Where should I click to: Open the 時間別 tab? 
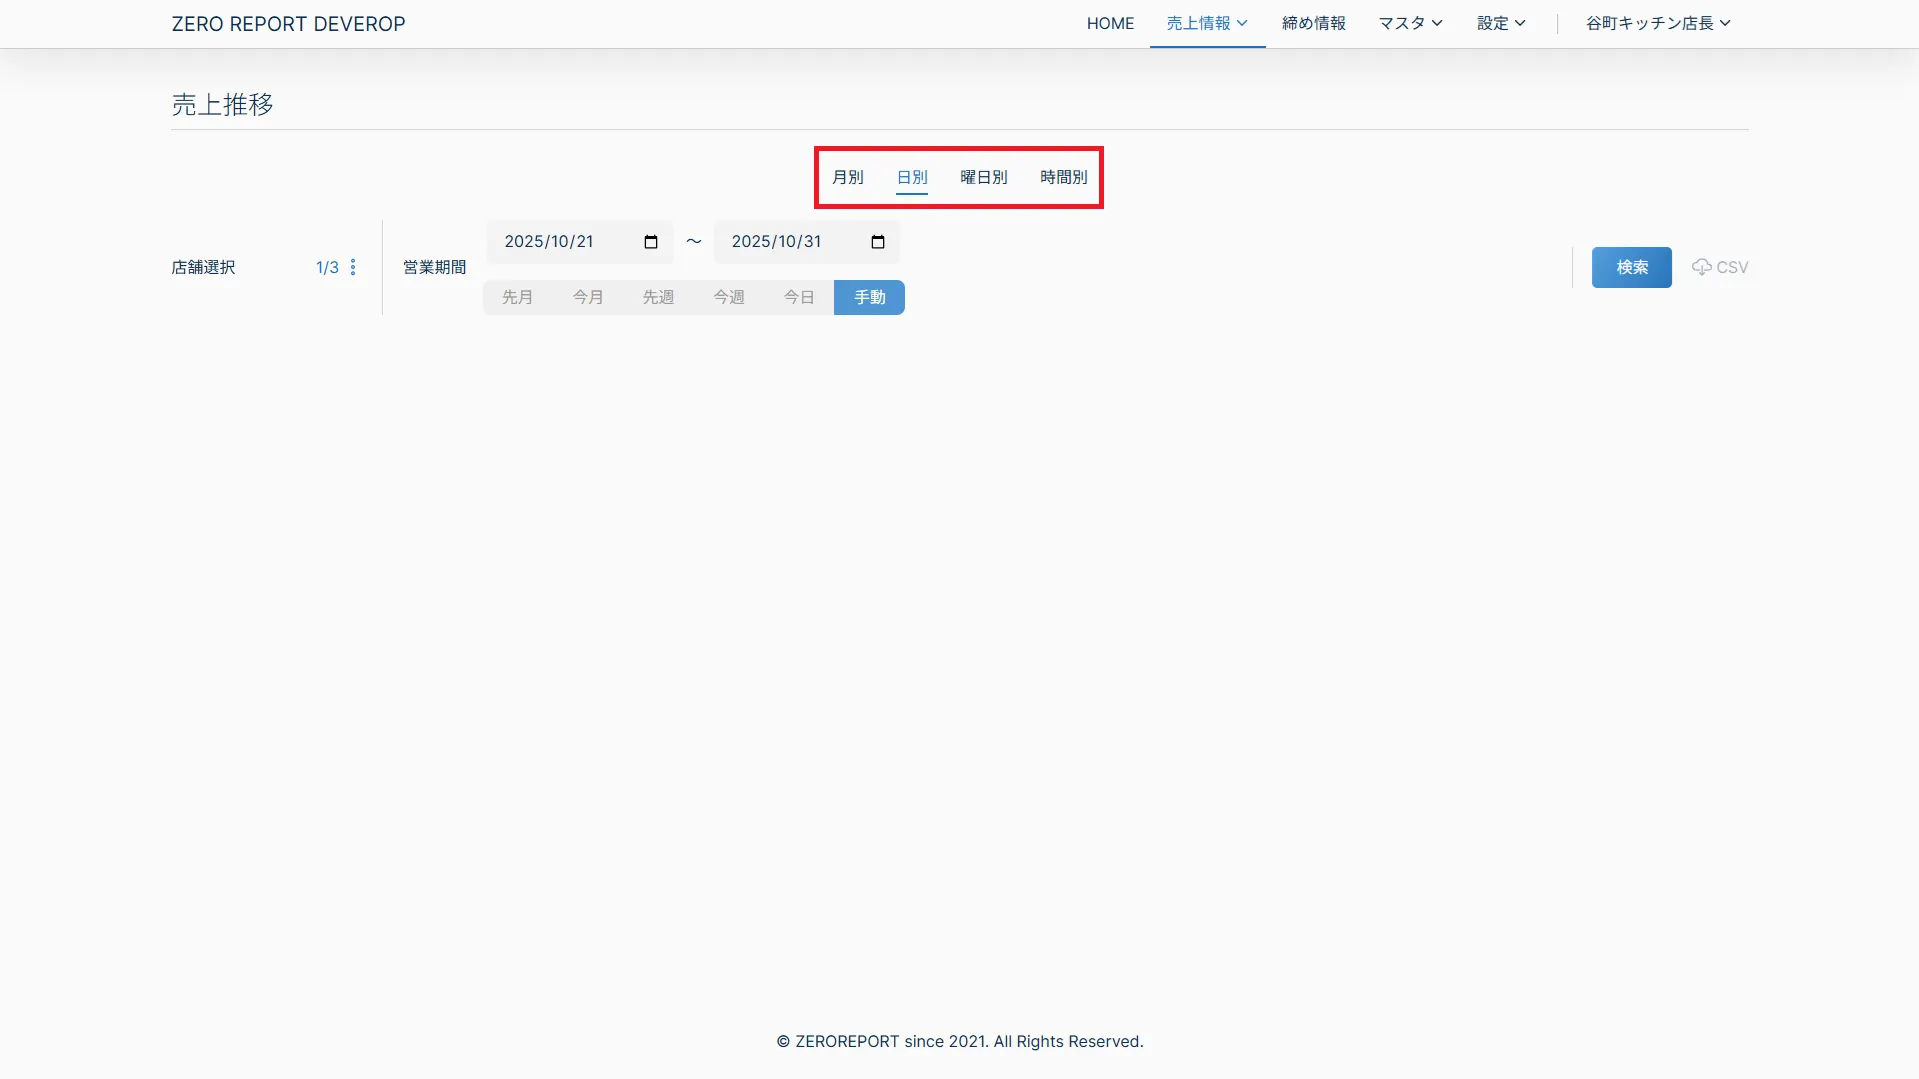coord(1063,177)
